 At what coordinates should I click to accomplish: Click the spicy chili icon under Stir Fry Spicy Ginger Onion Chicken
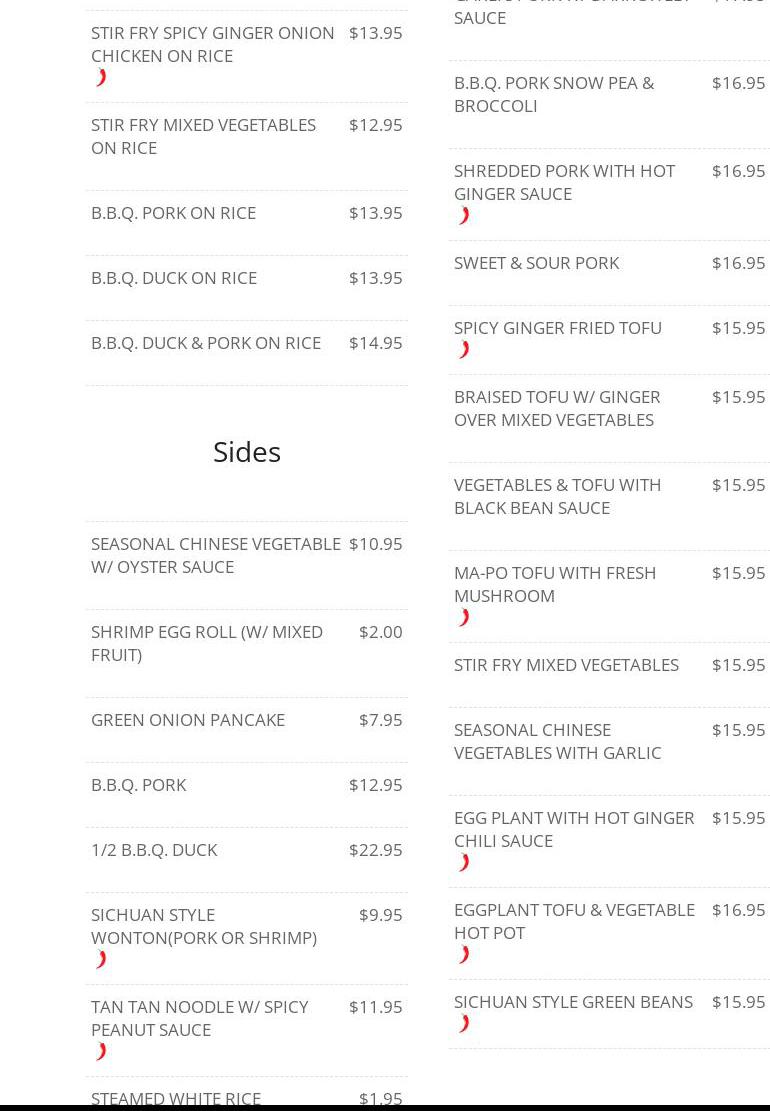pyautogui.click(x=101, y=78)
